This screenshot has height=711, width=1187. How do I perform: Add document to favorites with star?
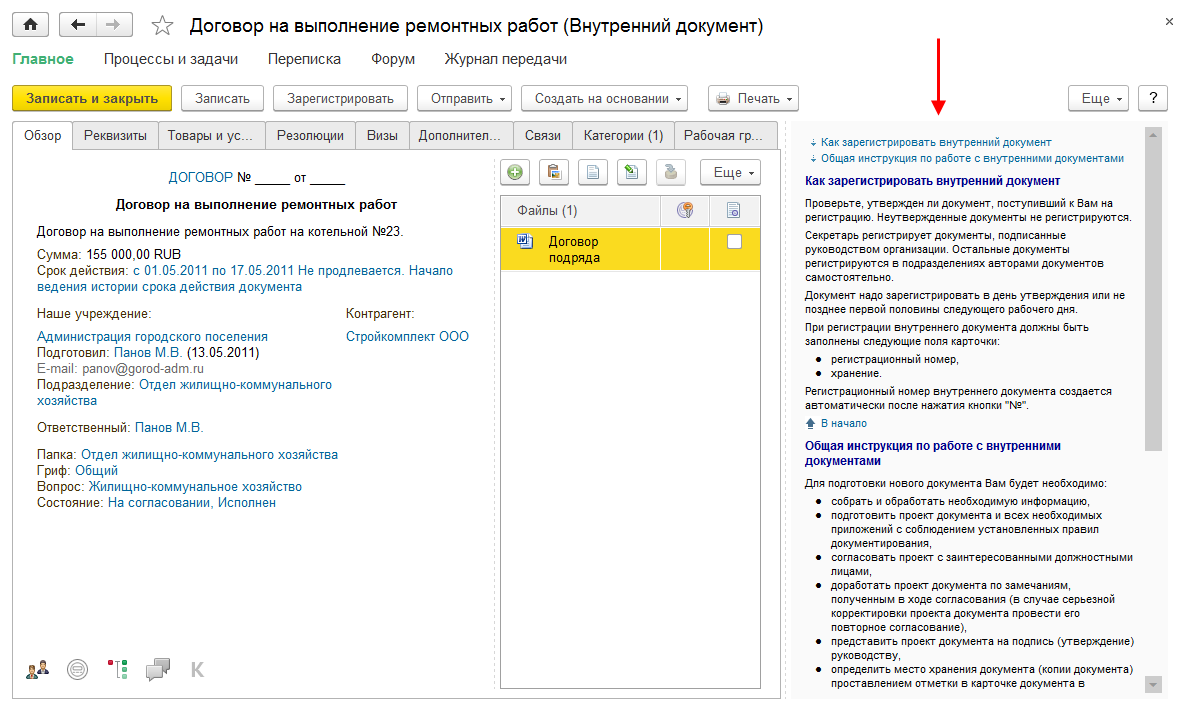pyautogui.click(x=162, y=26)
